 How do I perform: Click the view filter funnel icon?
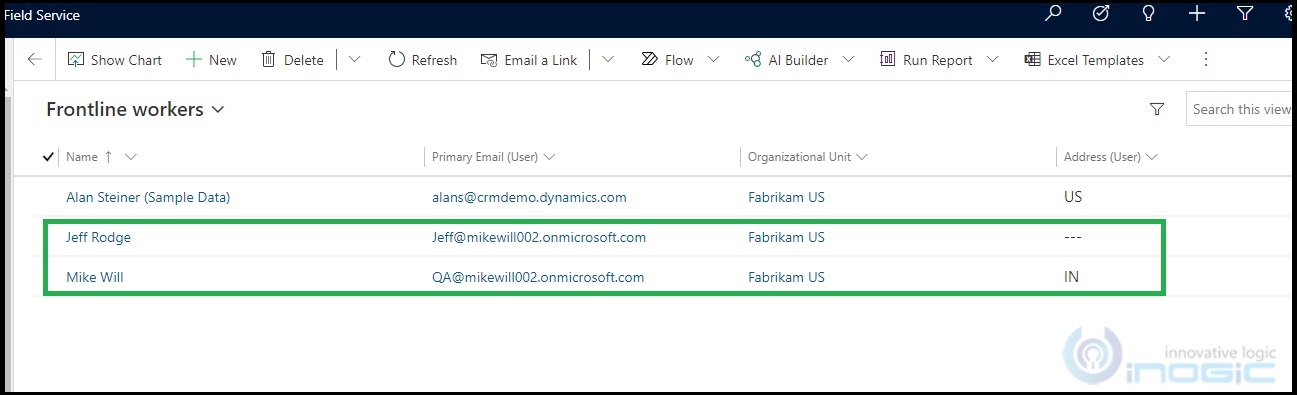1157,109
